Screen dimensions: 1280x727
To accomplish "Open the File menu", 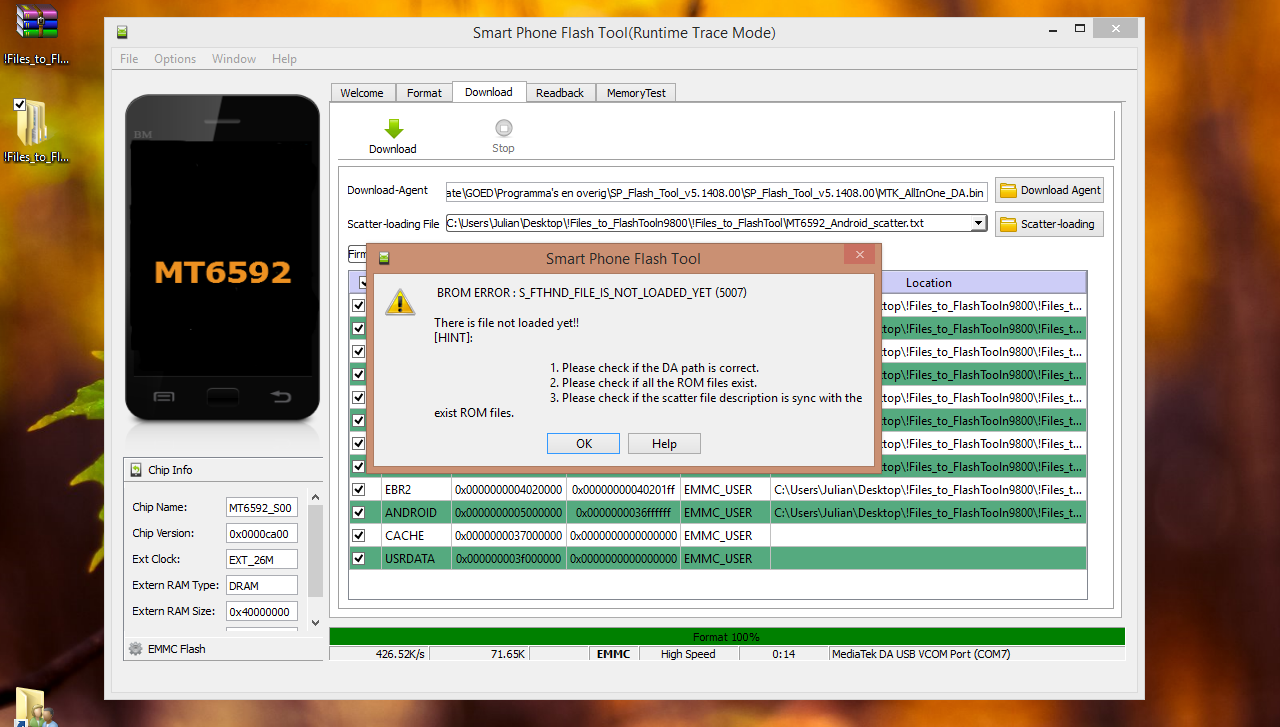I will (x=129, y=59).
